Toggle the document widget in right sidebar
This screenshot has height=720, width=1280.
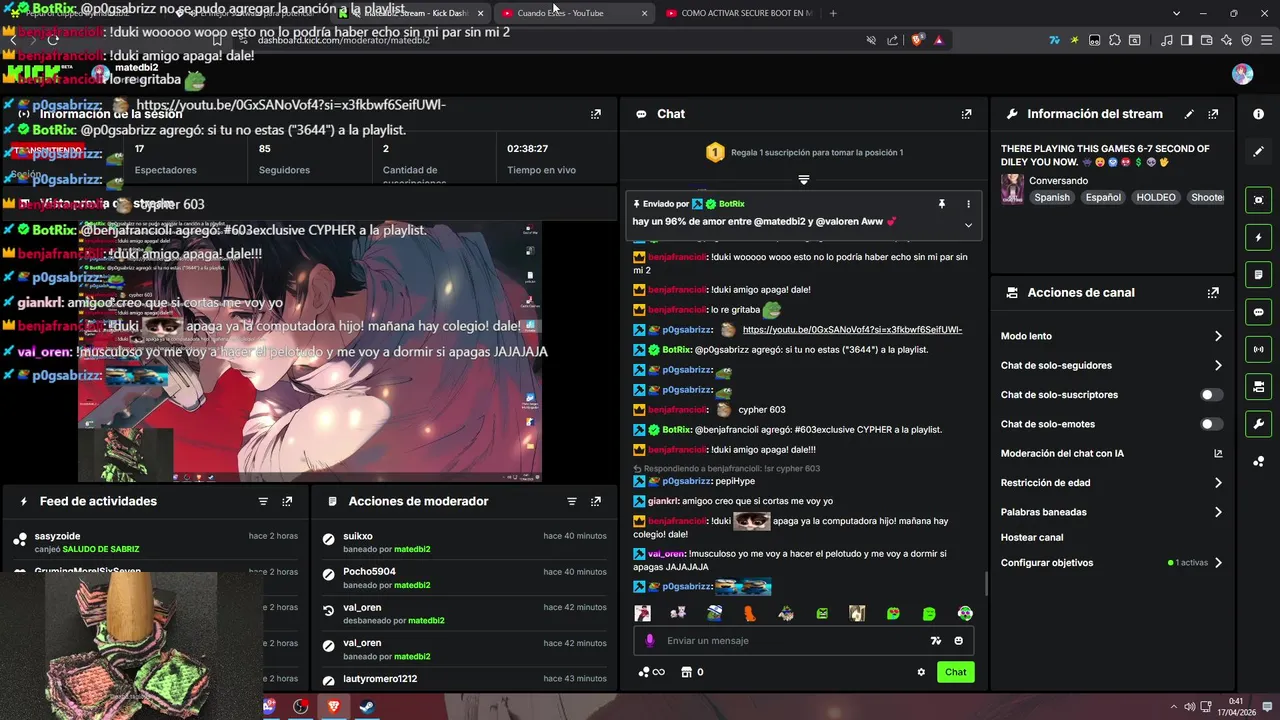click(1259, 275)
